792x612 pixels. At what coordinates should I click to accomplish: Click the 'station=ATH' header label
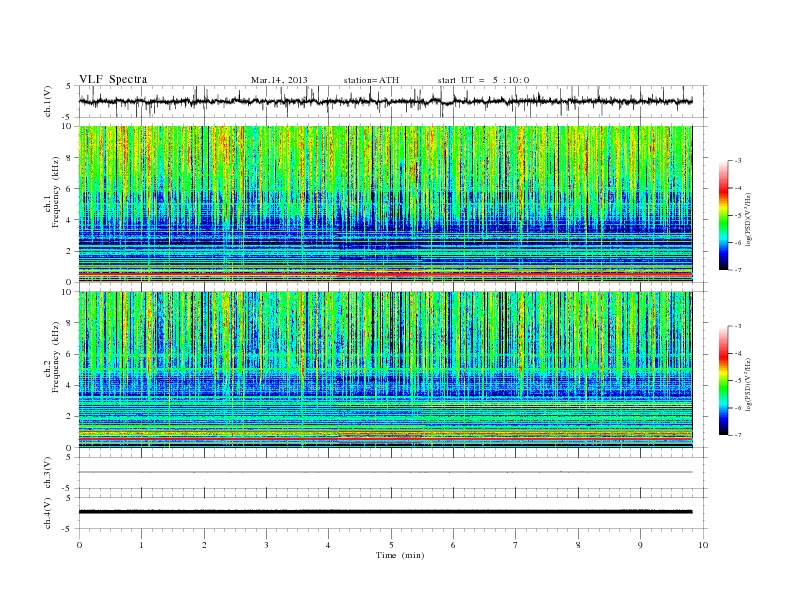coord(371,80)
